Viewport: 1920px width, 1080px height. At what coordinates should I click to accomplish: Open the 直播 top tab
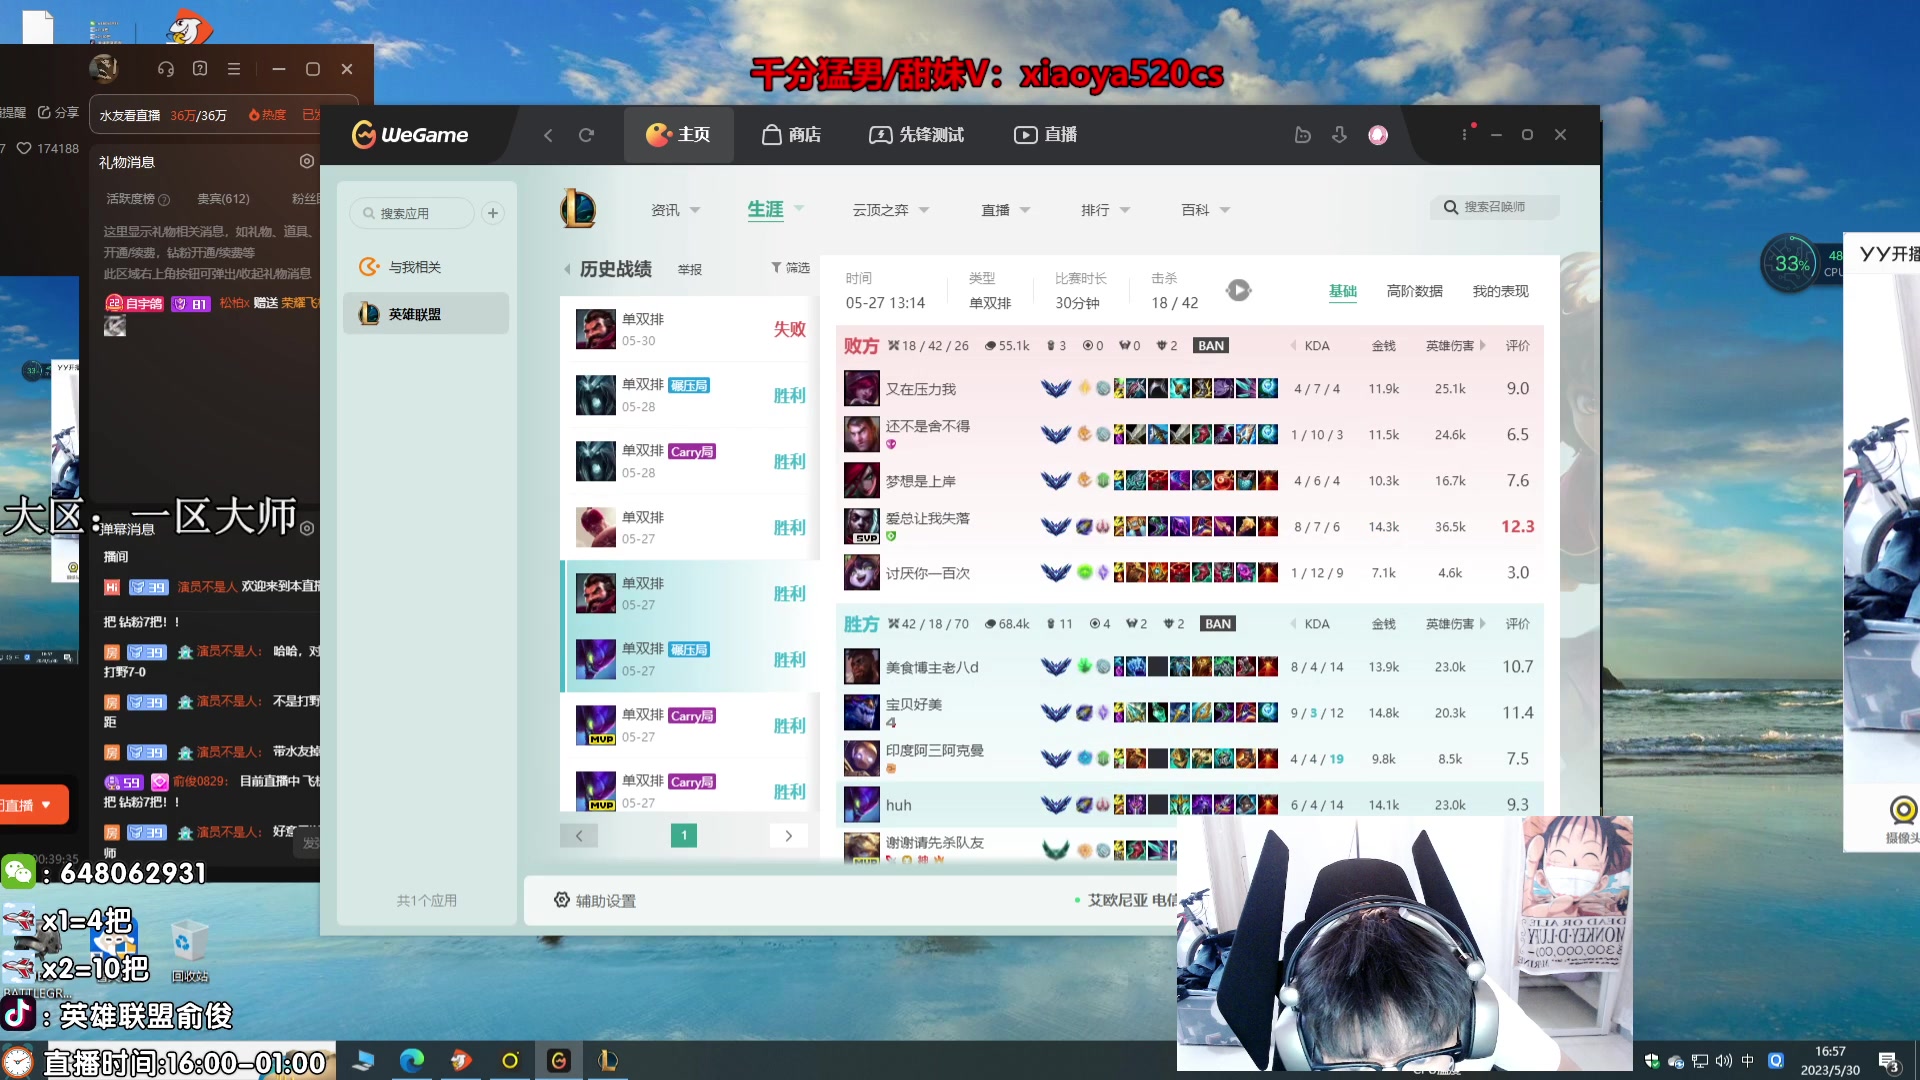1045,134
